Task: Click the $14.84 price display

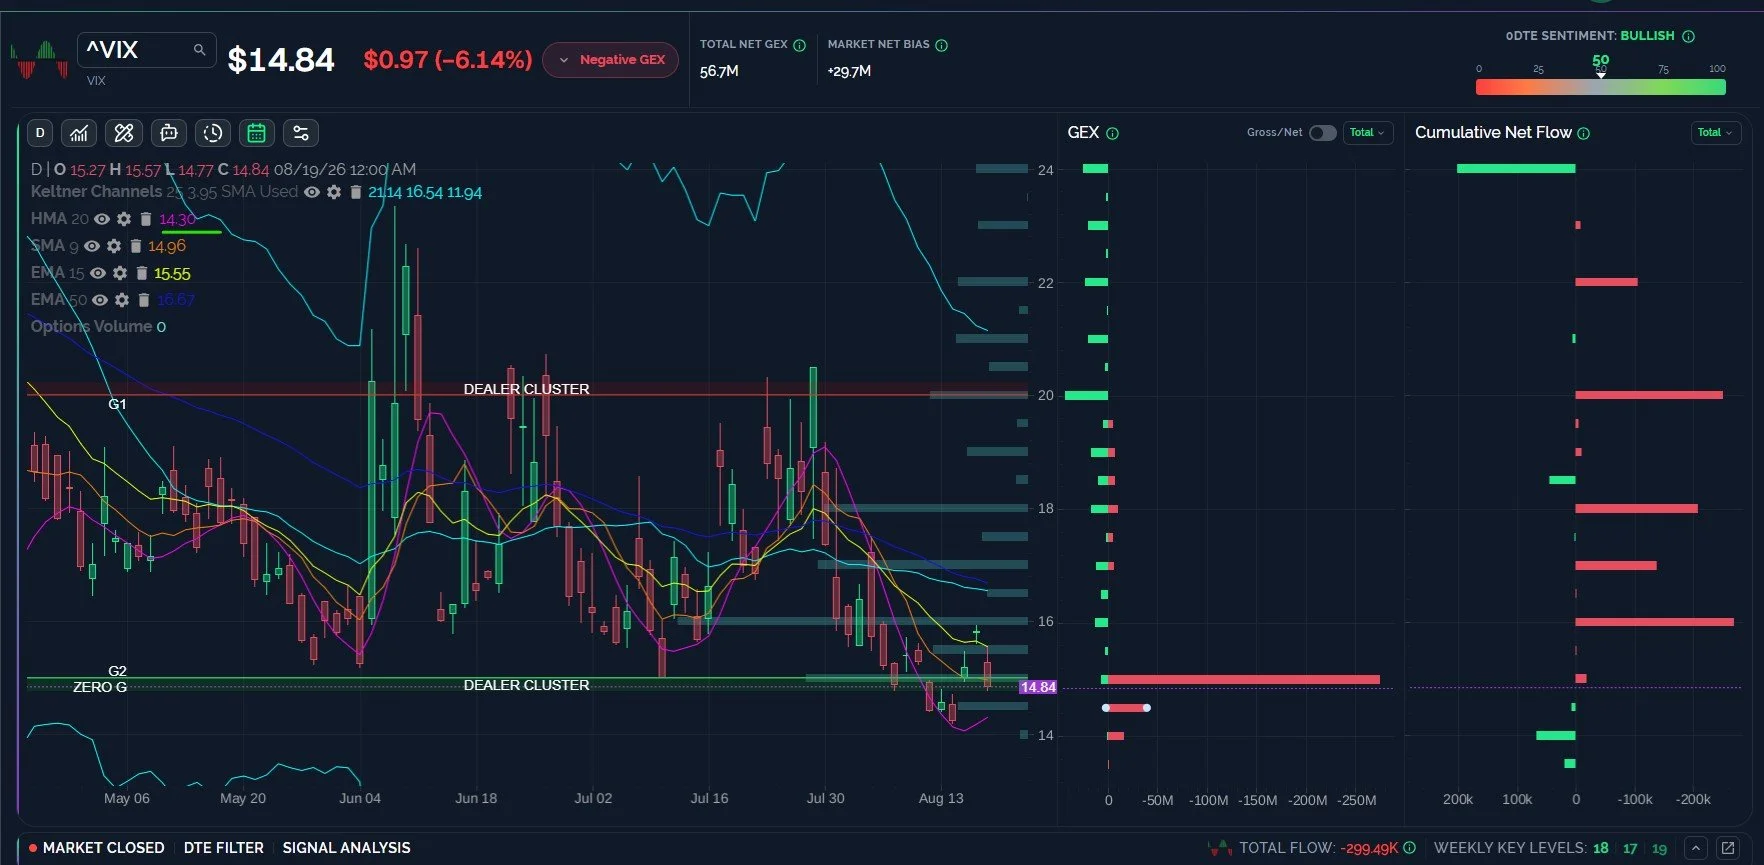Action: (281, 60)
